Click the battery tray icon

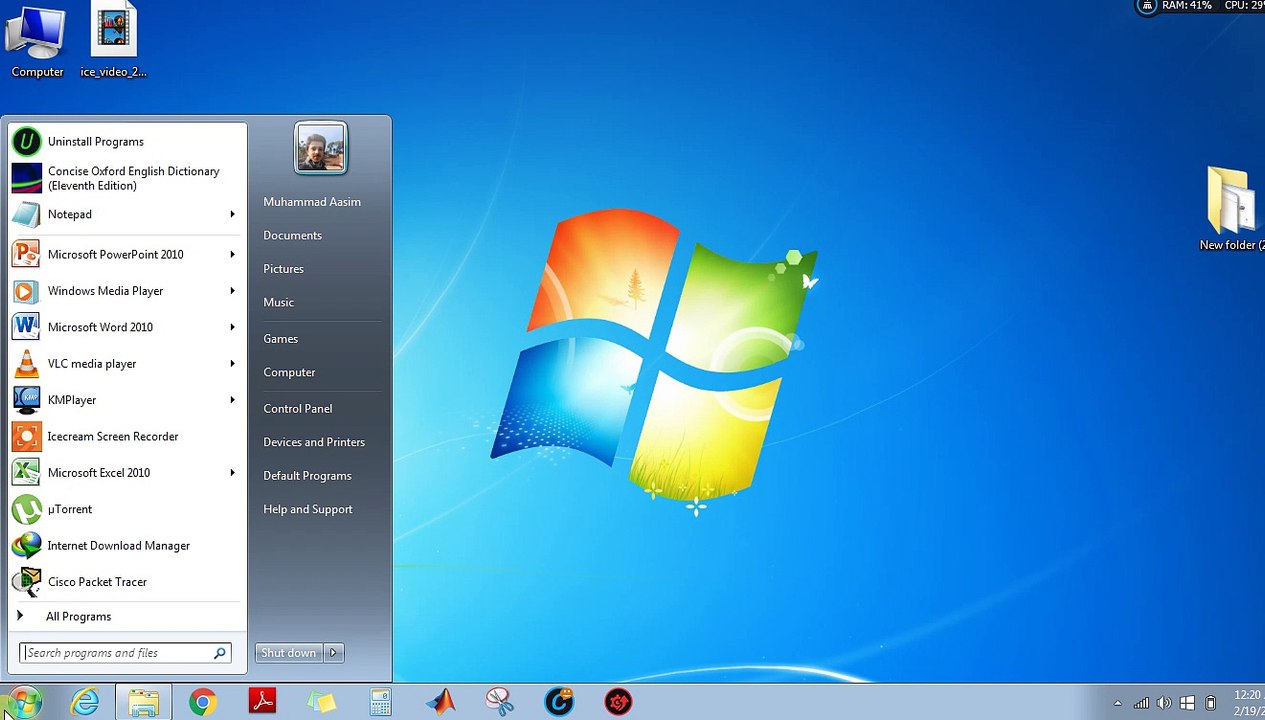(1211, 703)
